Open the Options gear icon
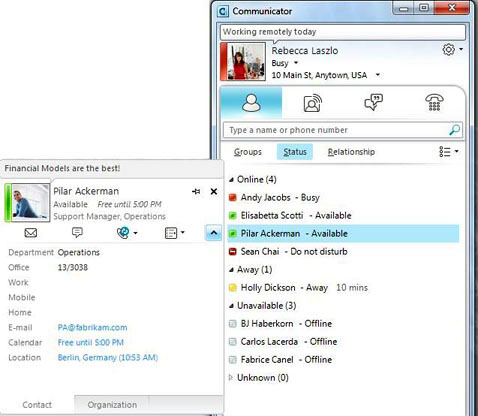 tap(449, 50)
